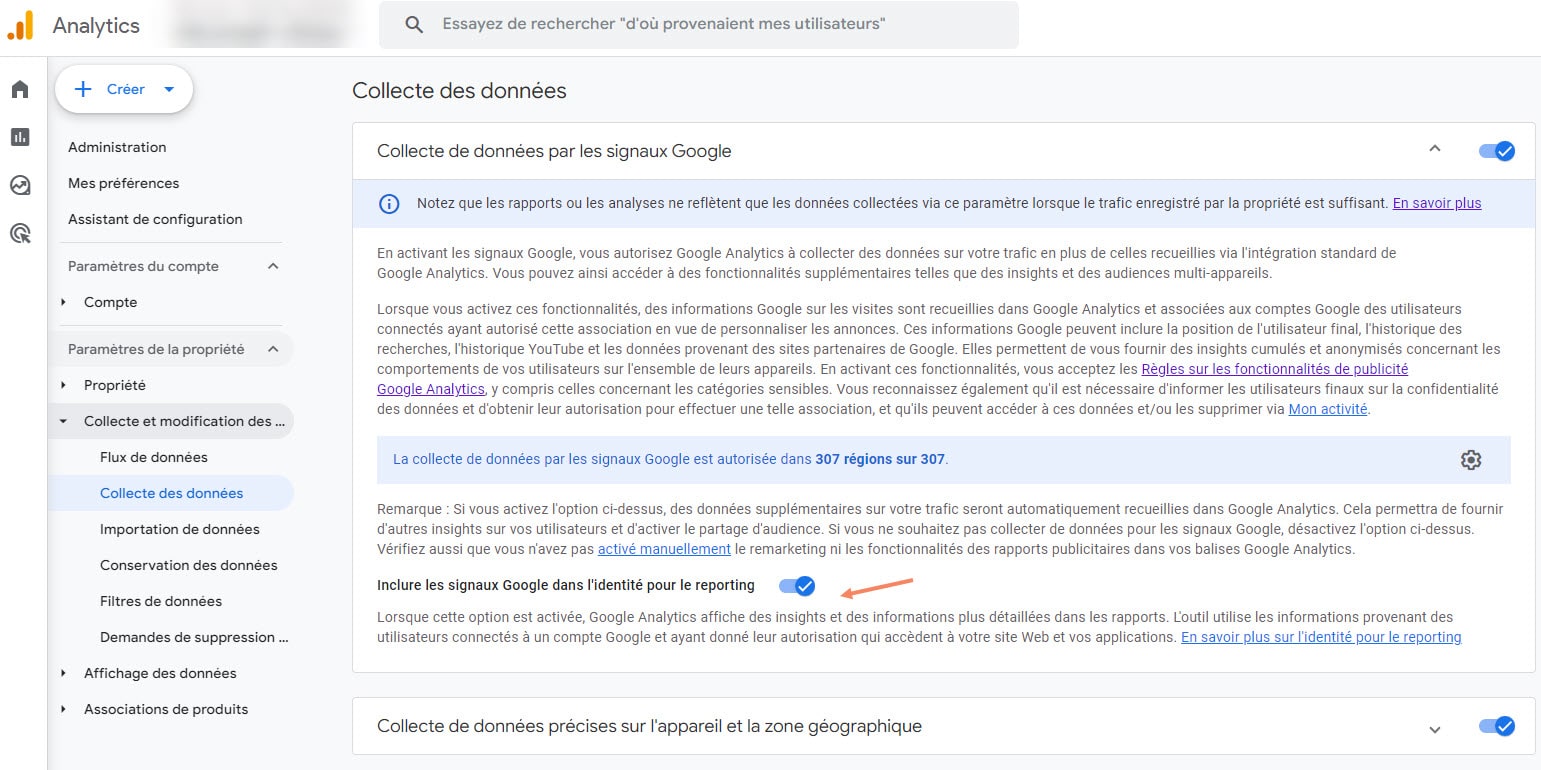The width and height of the screenshot is (1541, 770).
Task: Click the info icon in the blue notice
Action: pyautogui.click(x=389, y=204)
